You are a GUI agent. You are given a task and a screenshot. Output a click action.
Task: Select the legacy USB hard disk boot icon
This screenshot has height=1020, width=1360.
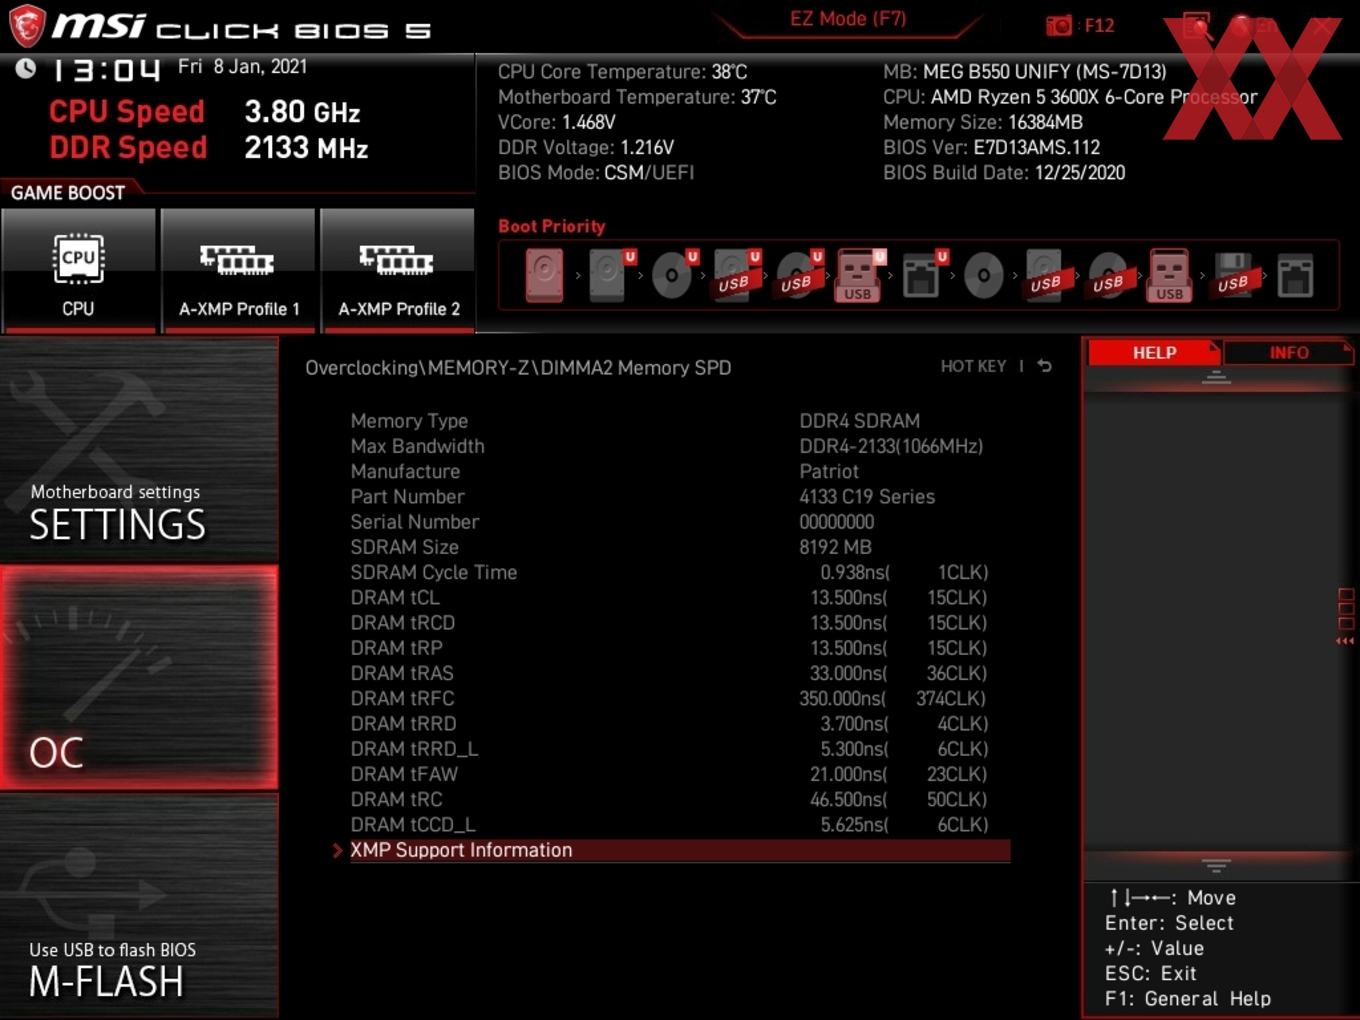point(1046,275)
